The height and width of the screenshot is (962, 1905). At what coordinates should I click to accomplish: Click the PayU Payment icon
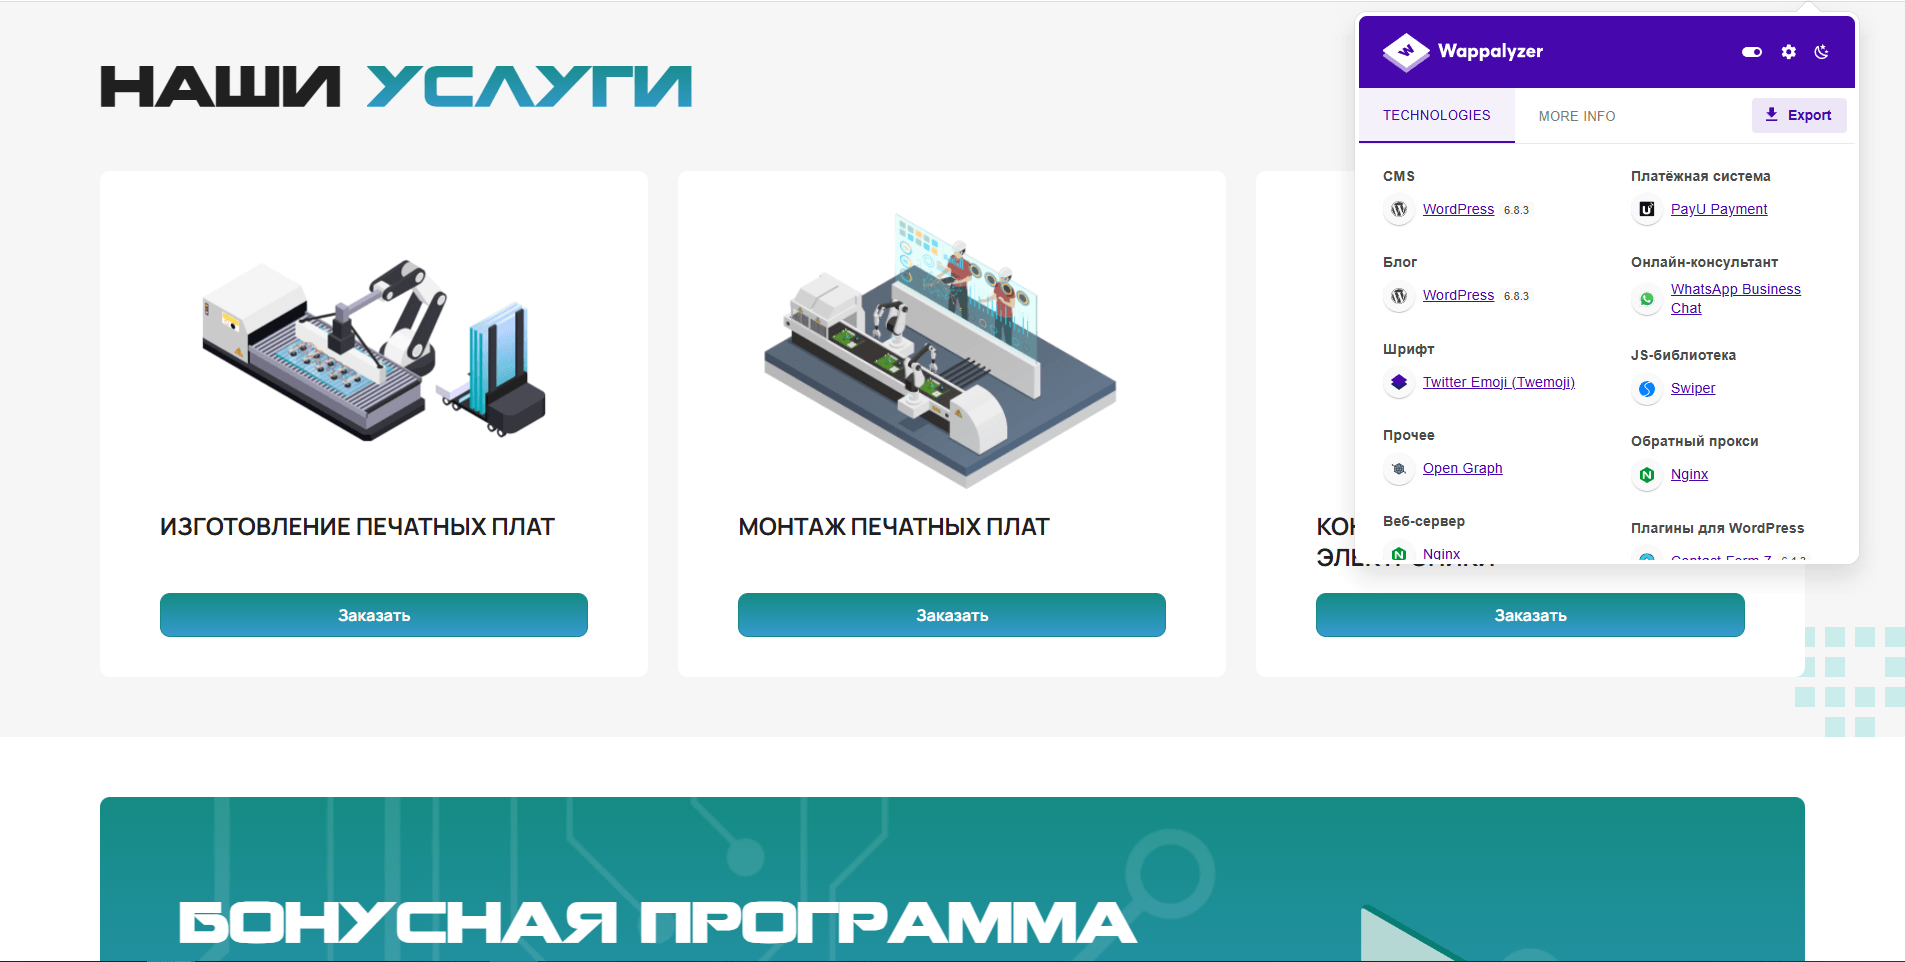pos(1647,210)
